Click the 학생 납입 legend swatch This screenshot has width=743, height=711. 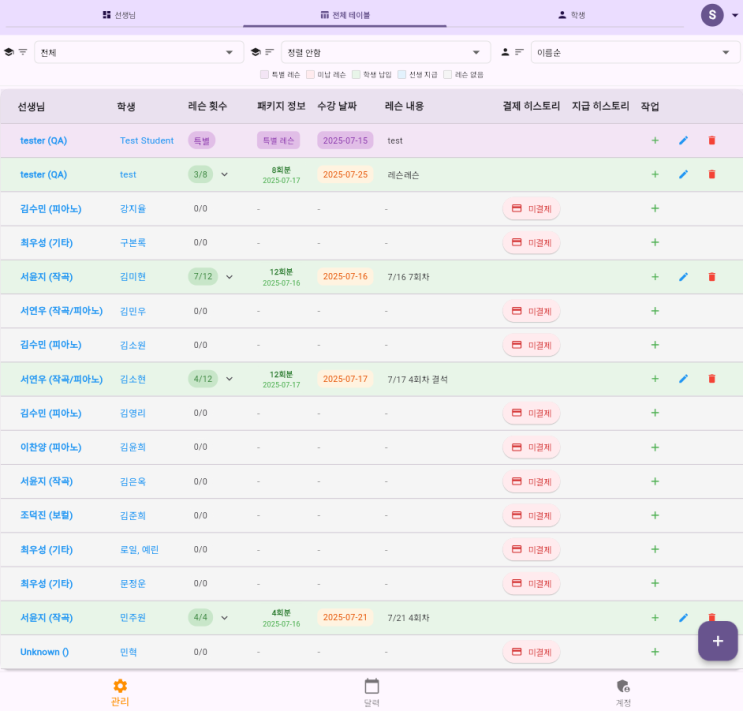tap(356, 74)
